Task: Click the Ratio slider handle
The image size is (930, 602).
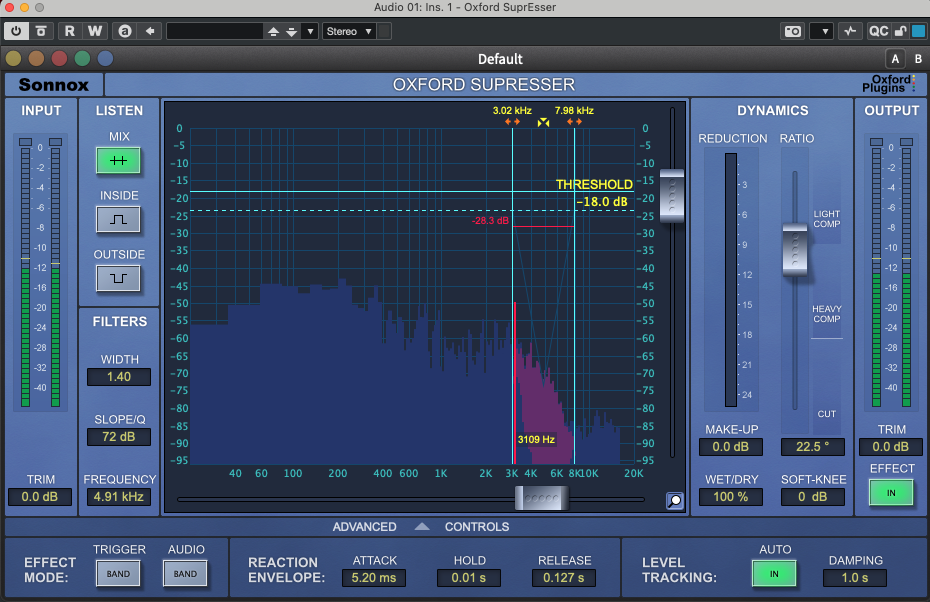Action: tap(794, 249)
